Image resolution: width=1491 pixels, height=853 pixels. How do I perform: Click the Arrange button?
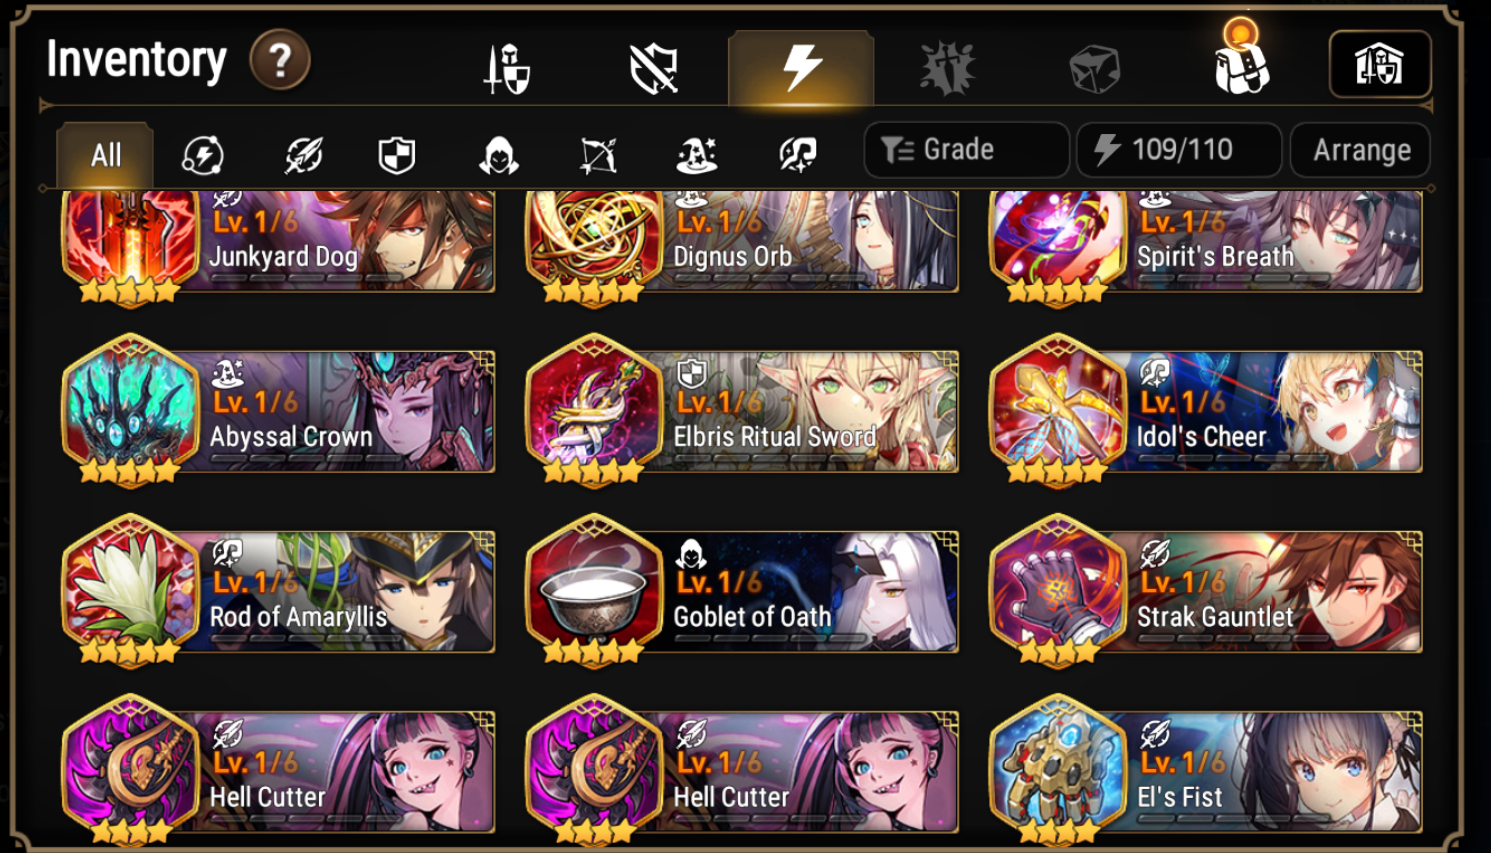pyautogui.click(x=1361, y=150)
